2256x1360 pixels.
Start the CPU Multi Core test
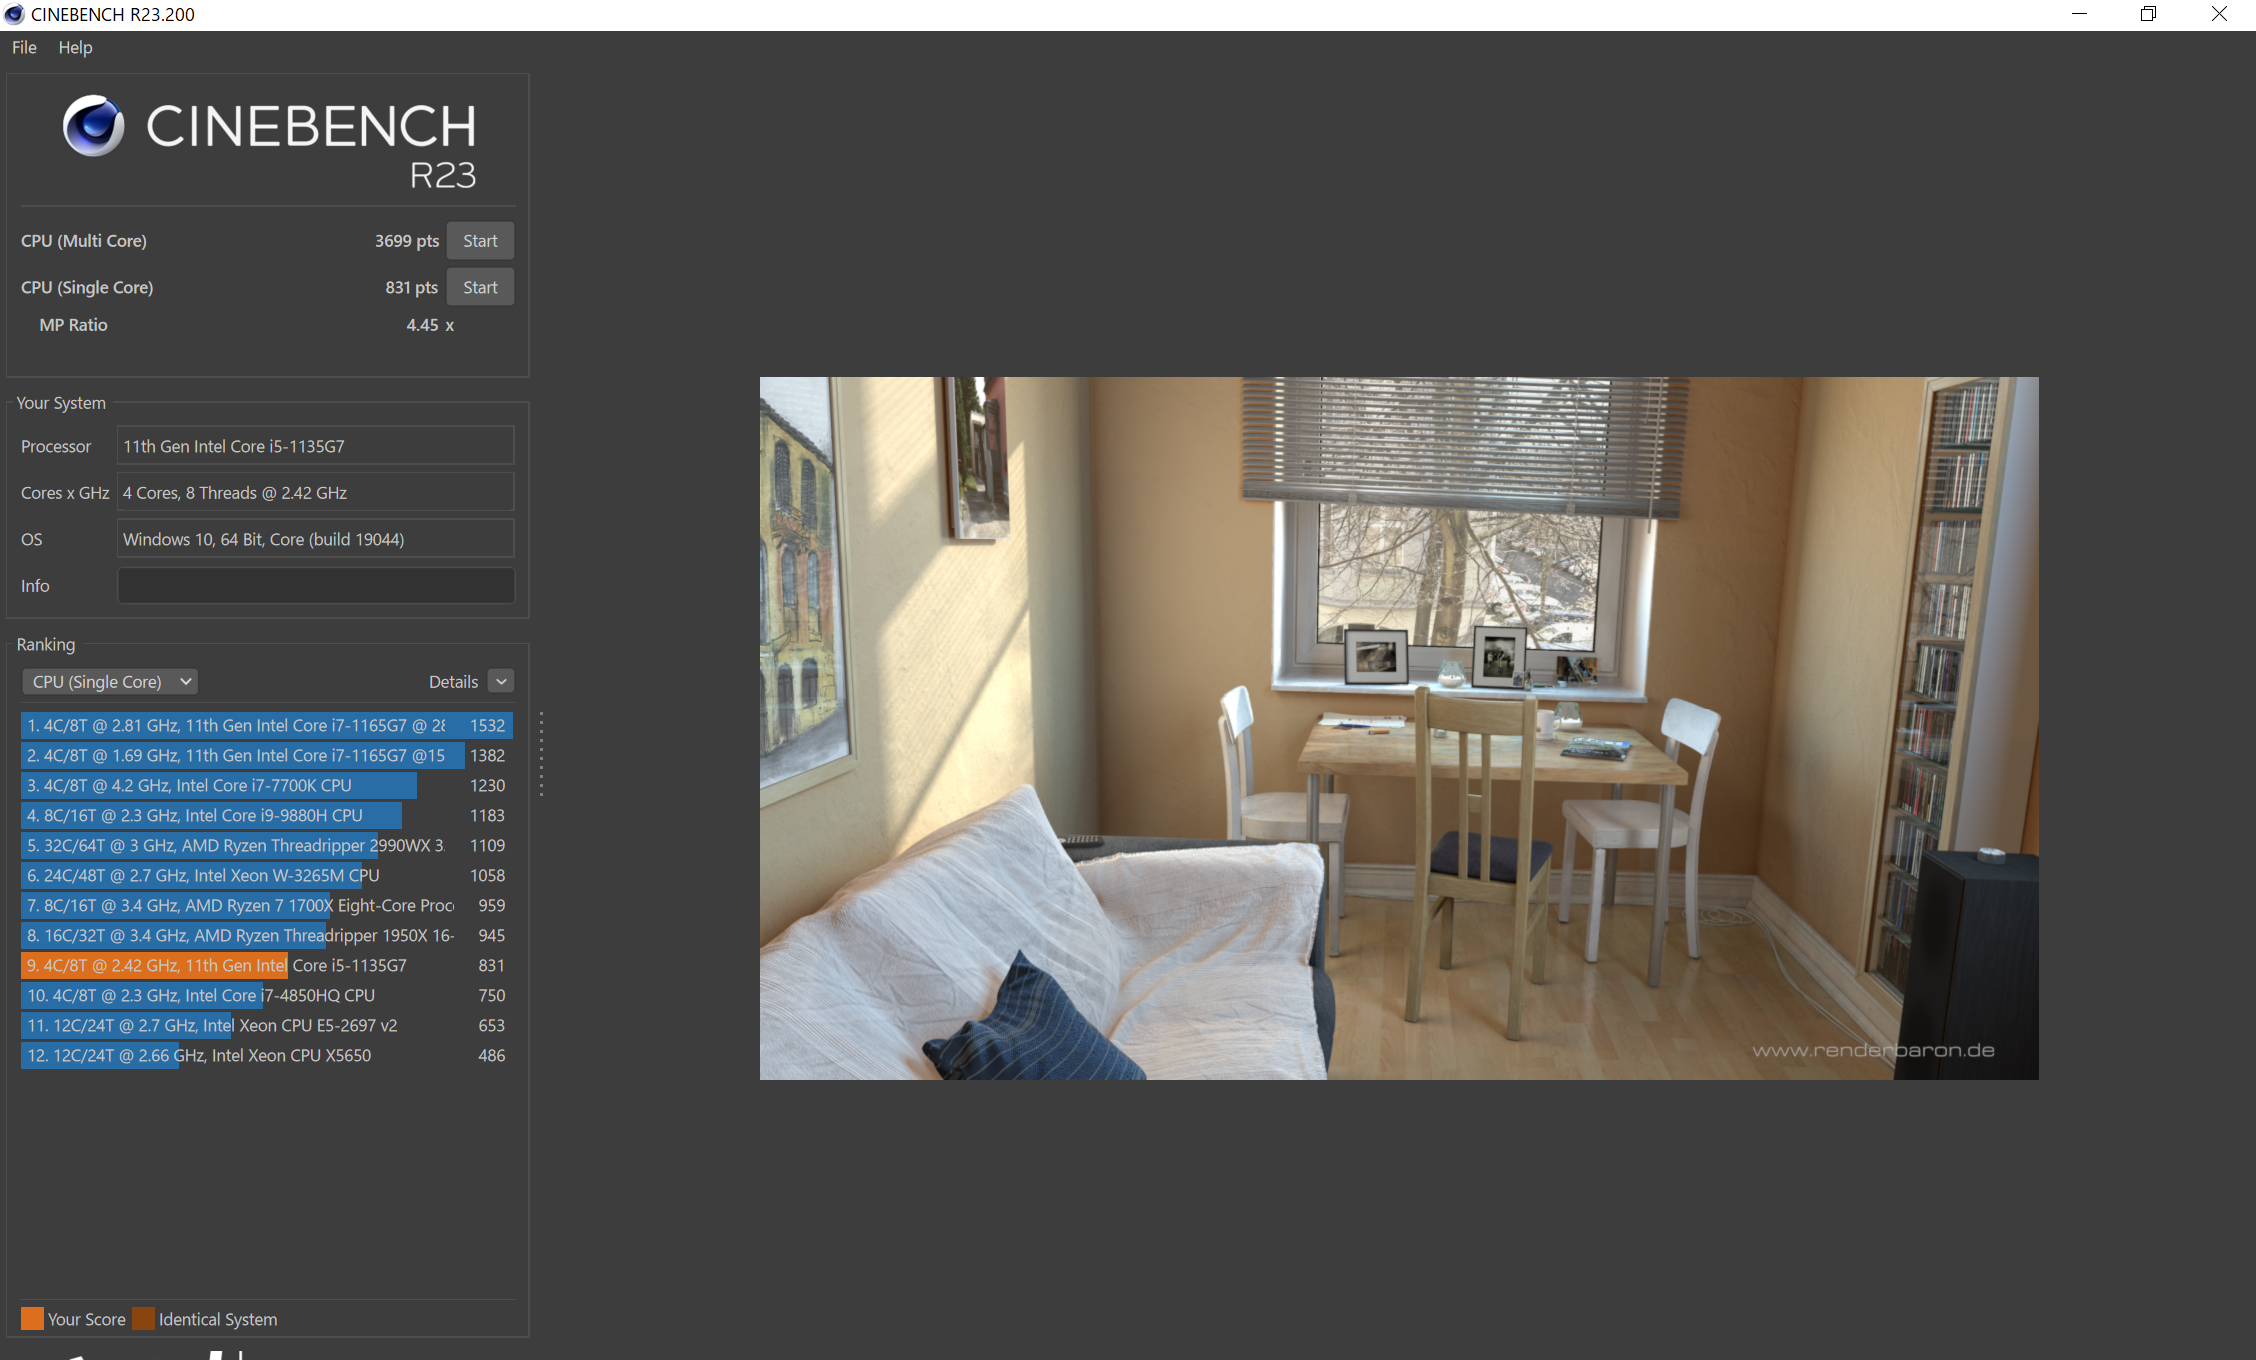click(480, 241)
